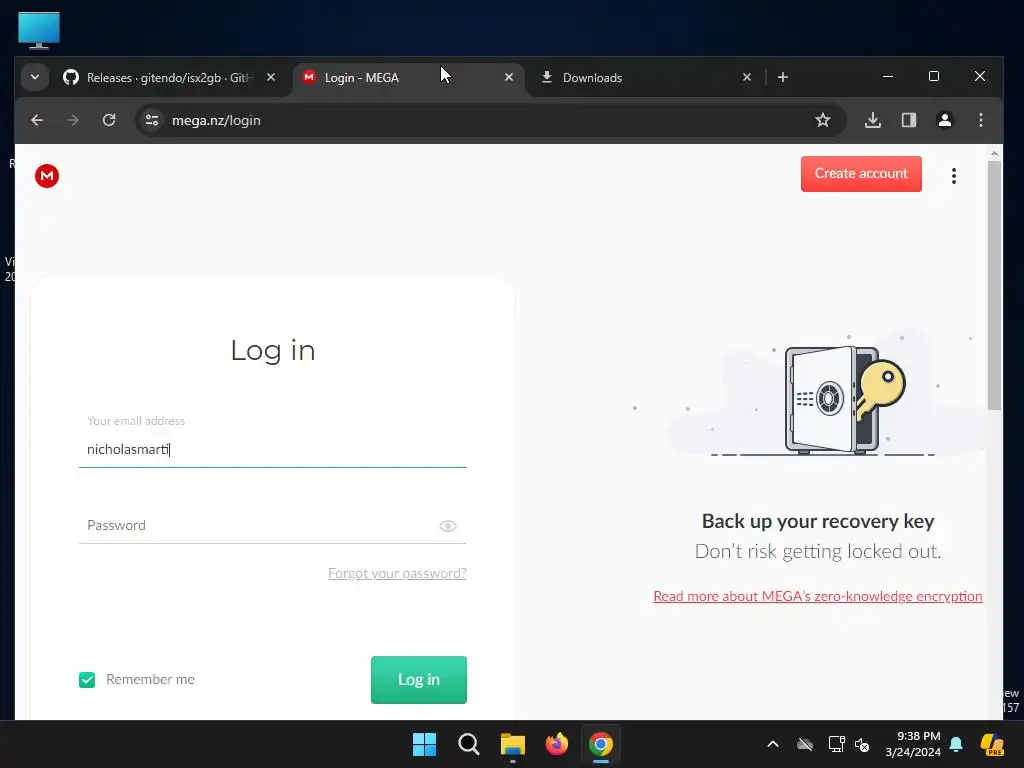
Task: Open Forgot your password link
Action: pyautogui.click(x=397, y=573)
